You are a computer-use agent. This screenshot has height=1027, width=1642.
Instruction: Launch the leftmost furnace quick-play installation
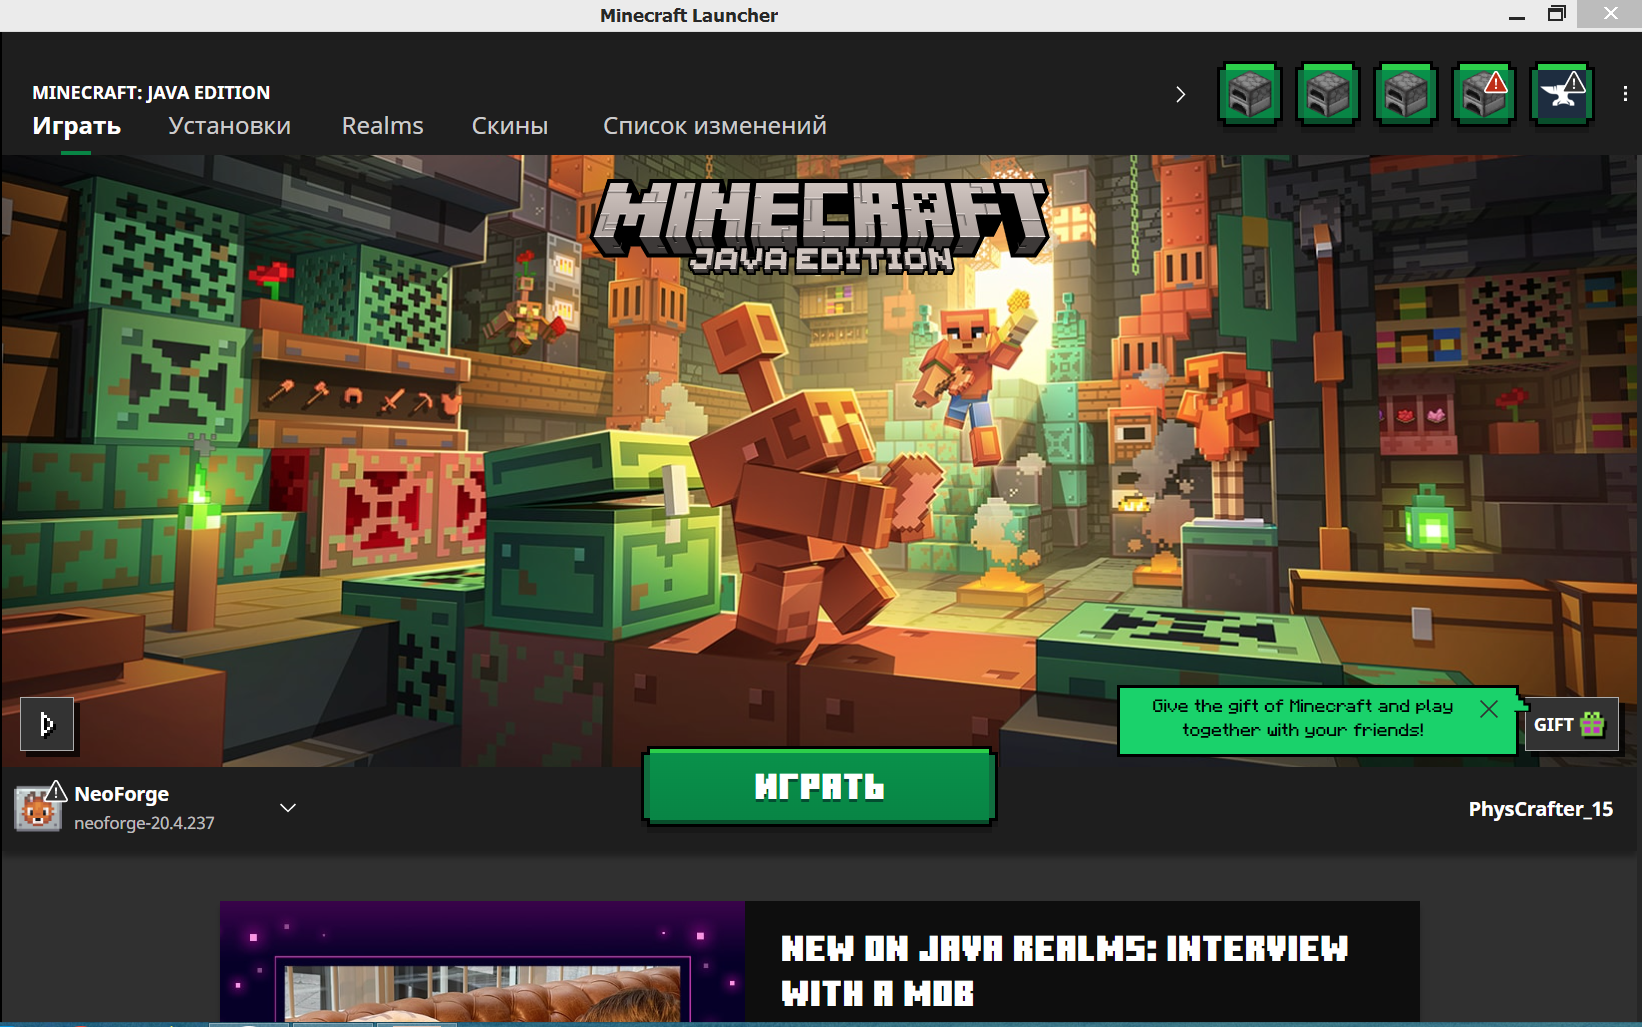coord(1249,94)
